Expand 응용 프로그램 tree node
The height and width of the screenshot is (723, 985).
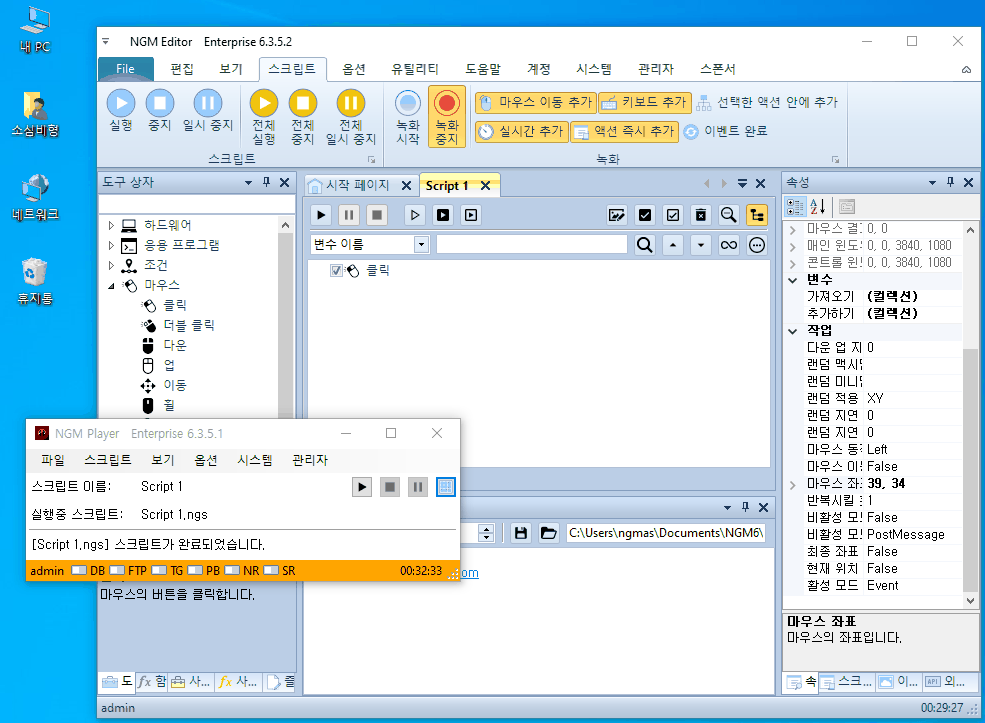pos(111,245)
